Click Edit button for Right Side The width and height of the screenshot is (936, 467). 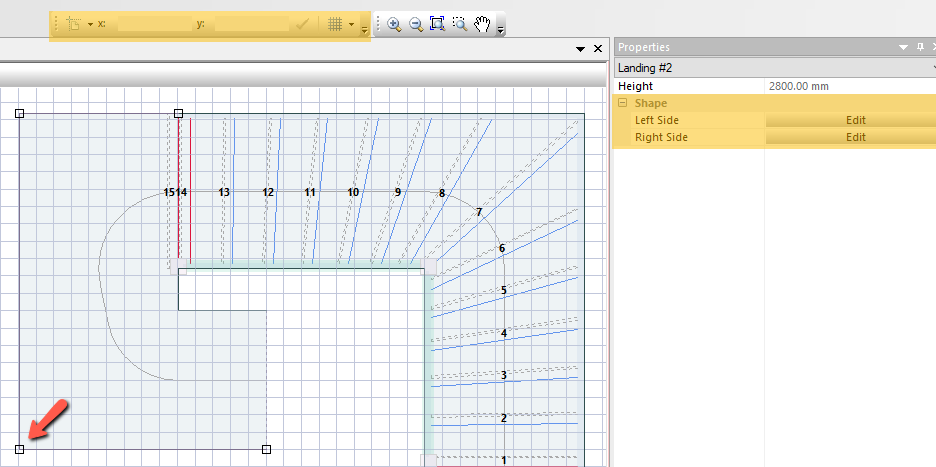click(x=855, y=137)
